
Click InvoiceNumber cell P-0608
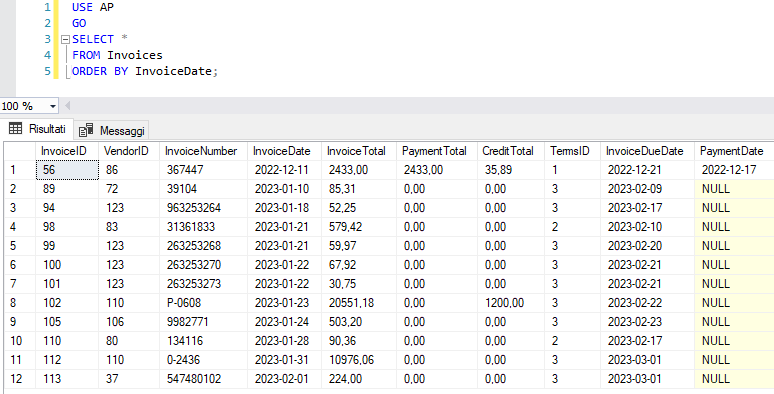pyautogui.click(x=203, y=303)
